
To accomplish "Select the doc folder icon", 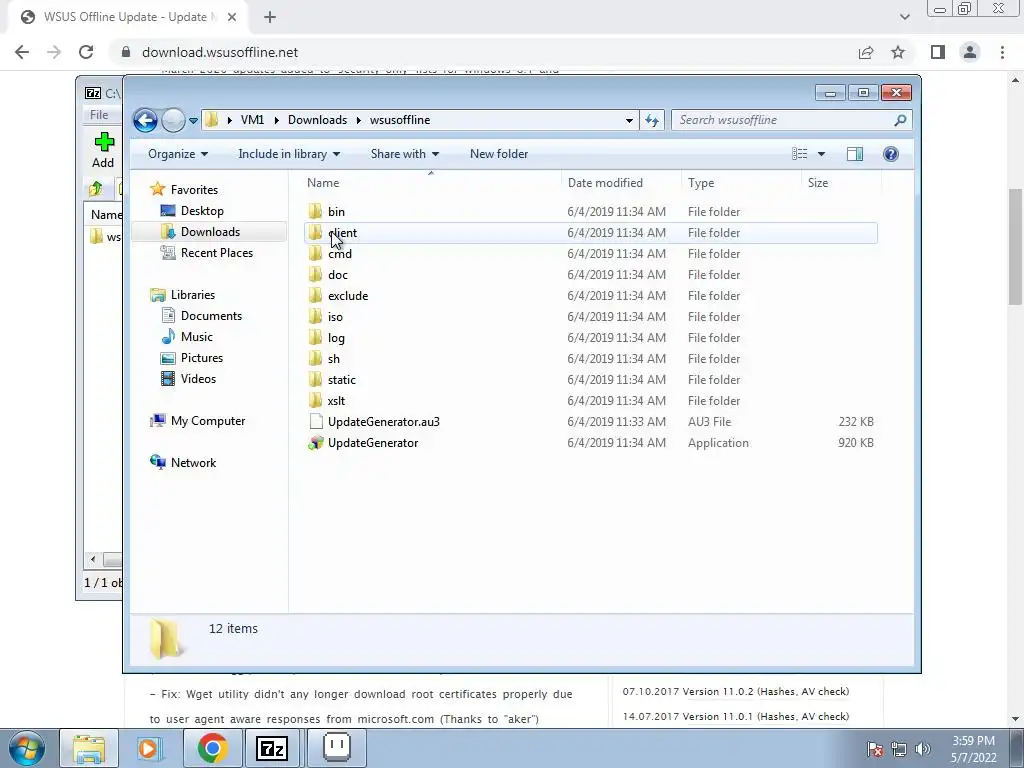I will click(315, 275).
